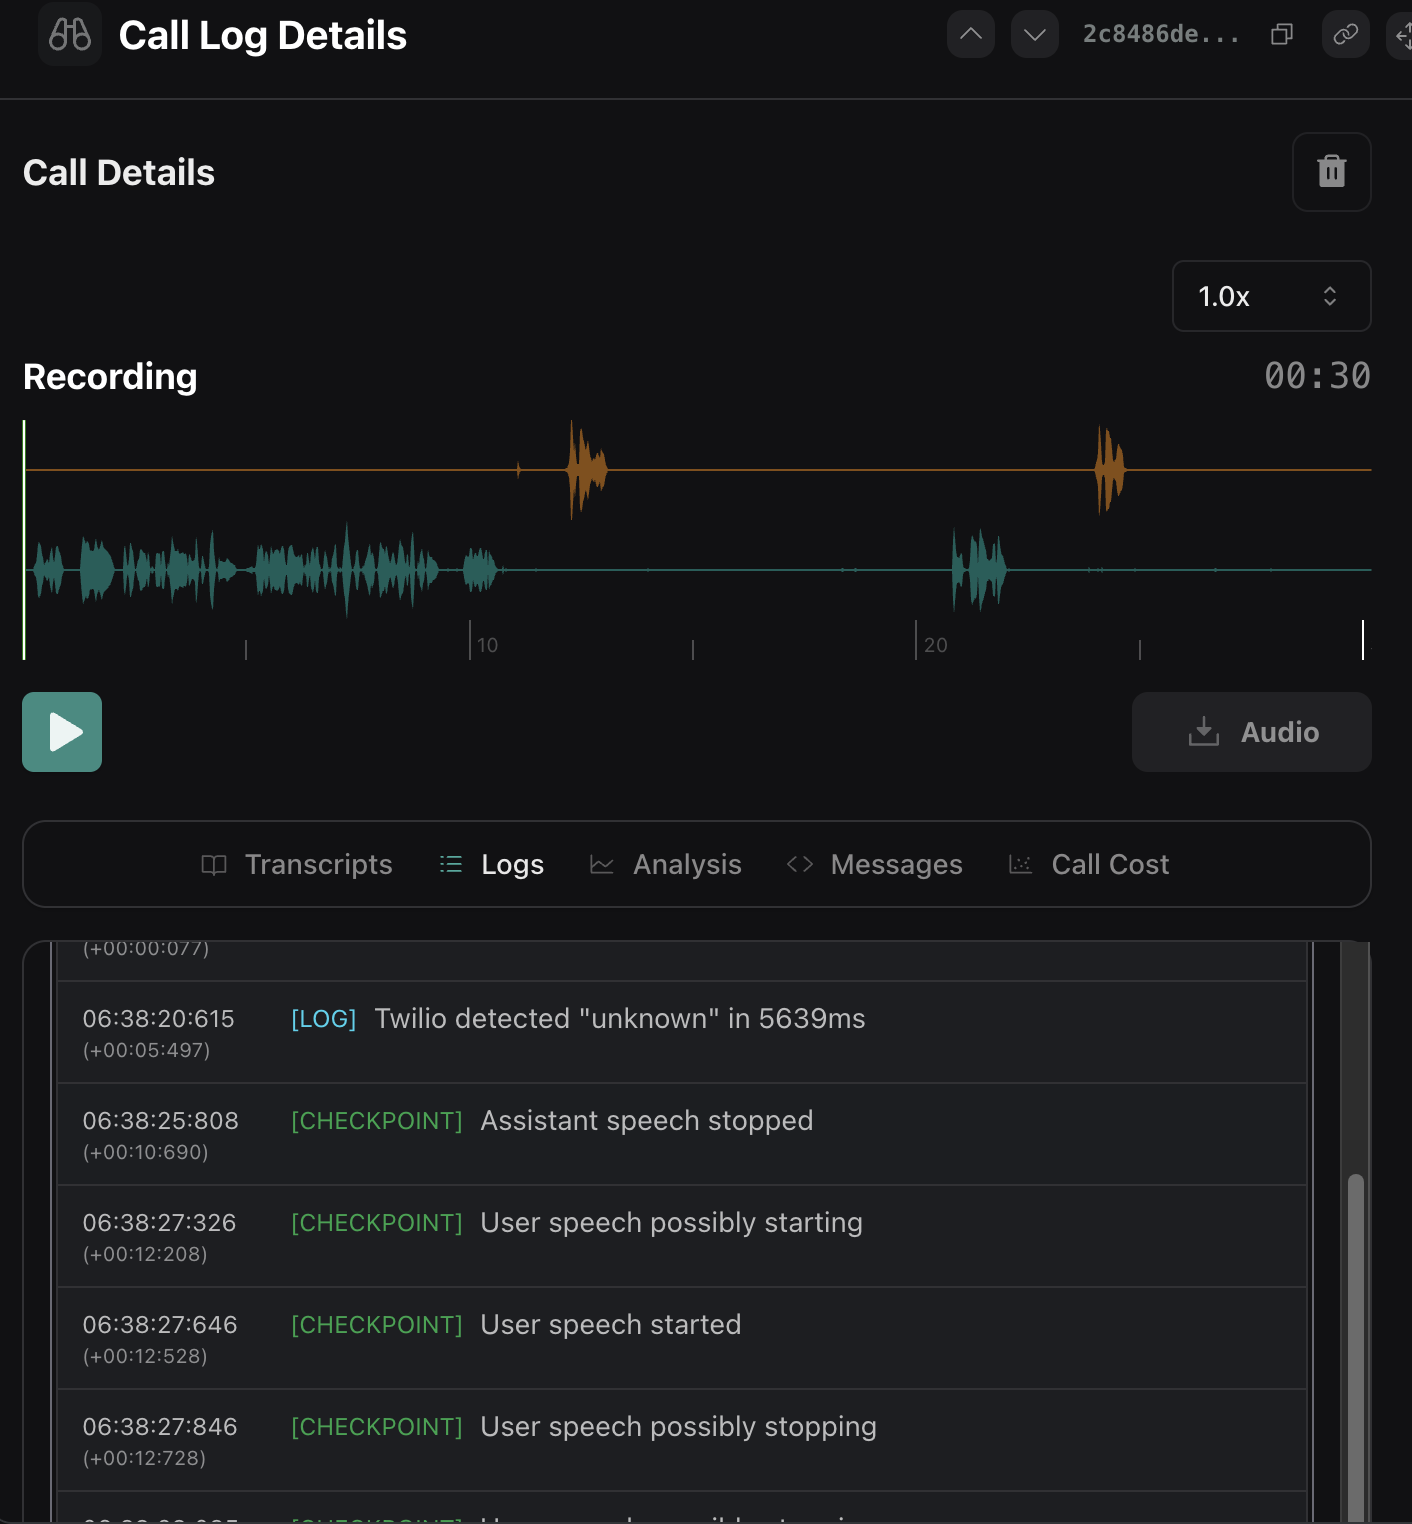Click timestamp 06:38:20:615
This screenshot has height=1524, width=1412.
point(158,1019)
